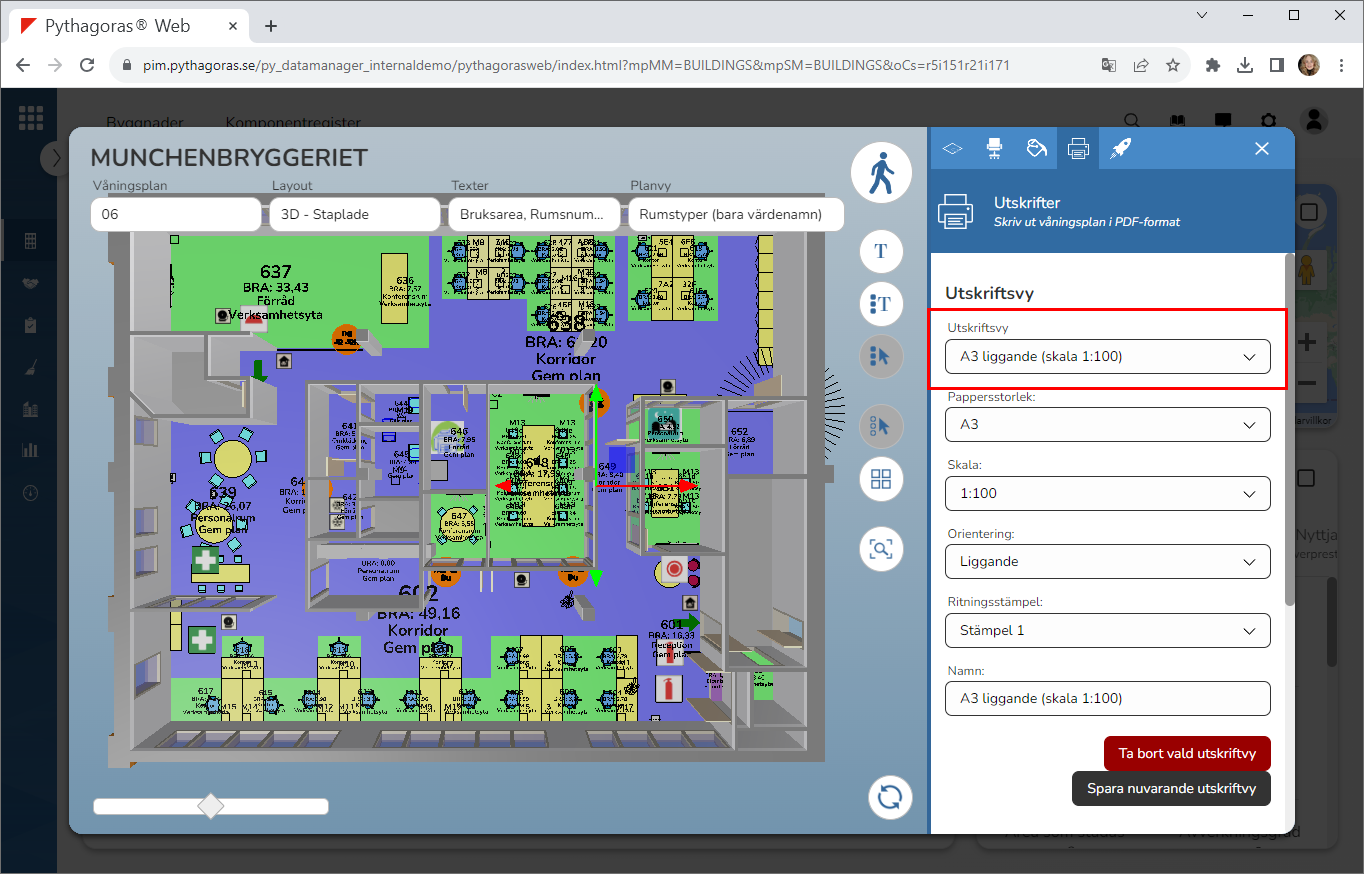The image size is (1364, 874).
Task: Close the side panel with the X
Action: click(x=1262, y=149)
